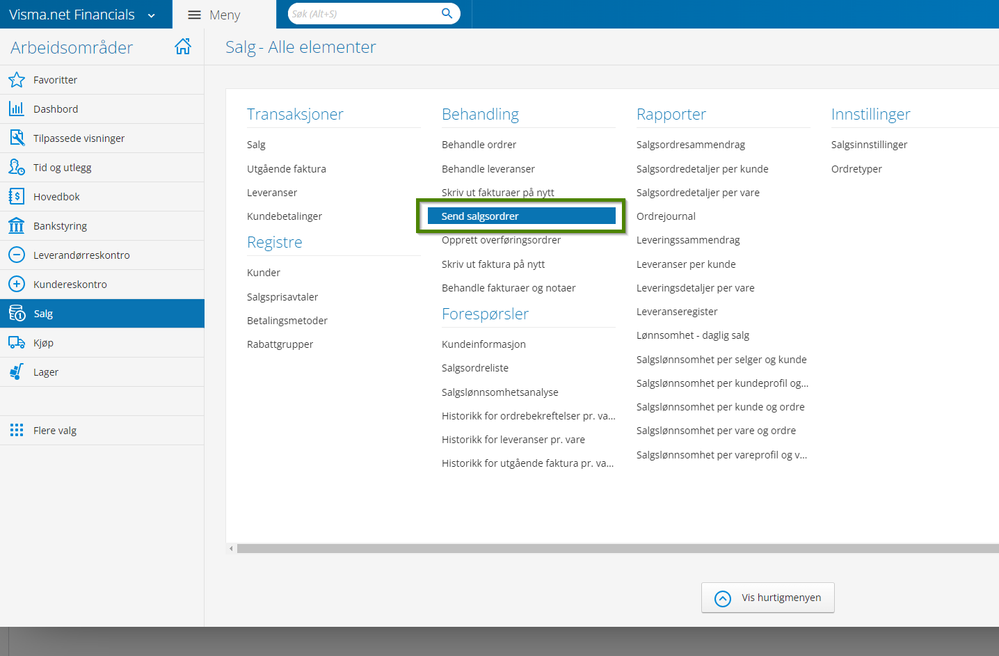Open Salgsordreliste link
Image resolution: width=999 pixels, height=656 pixels.
(475, 368)
